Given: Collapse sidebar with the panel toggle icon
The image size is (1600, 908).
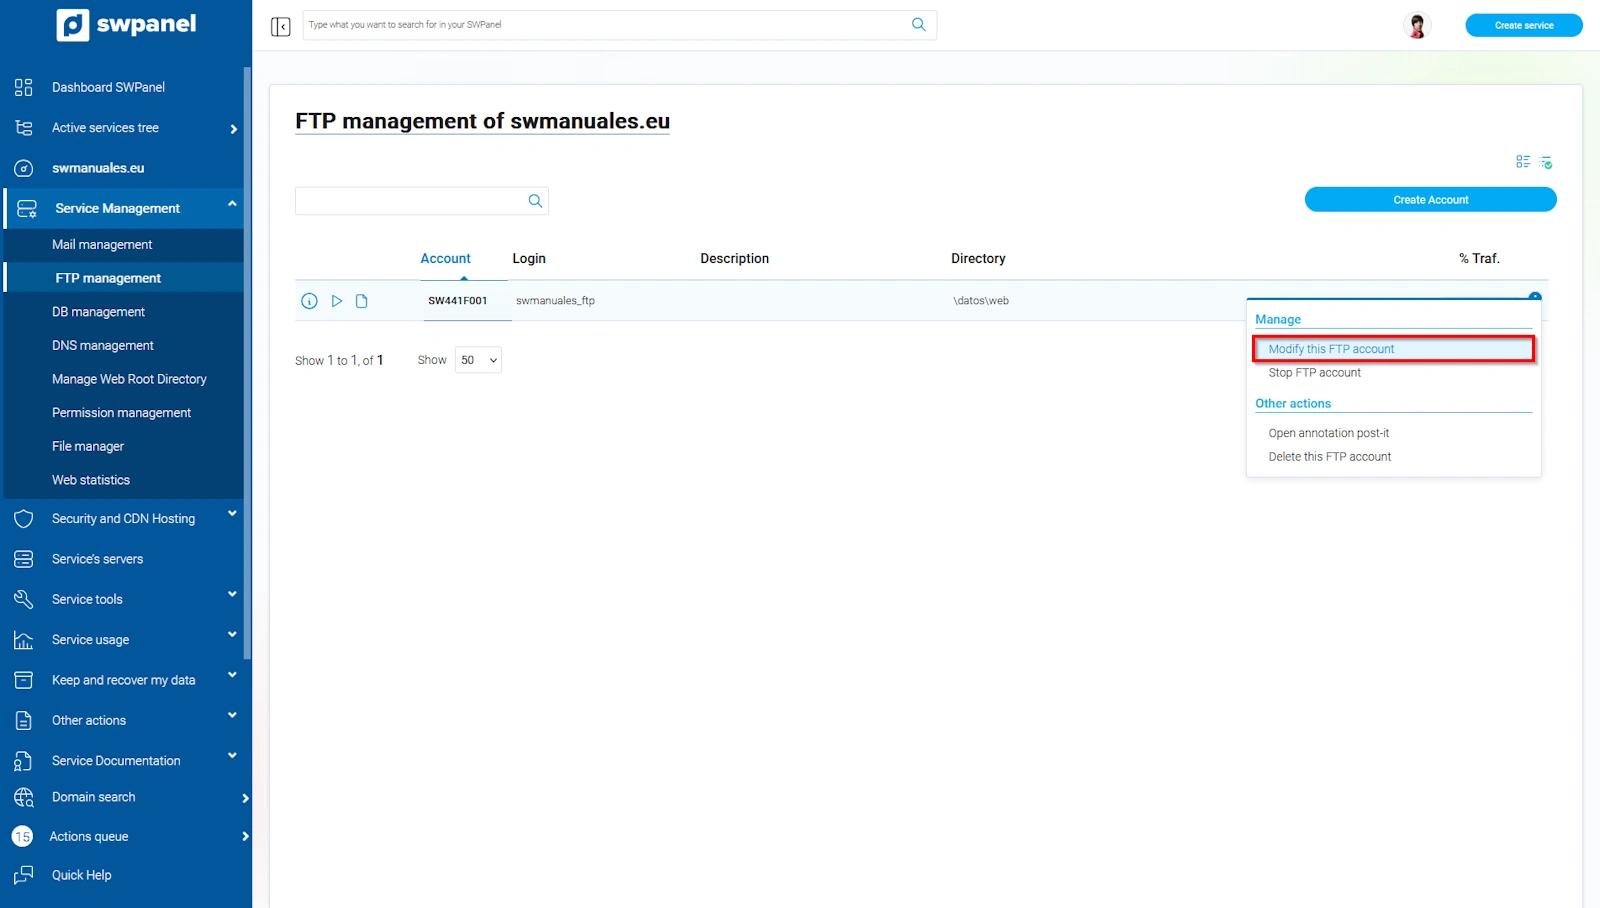Looking at the screenshot, I should click(x=281, y=26).
